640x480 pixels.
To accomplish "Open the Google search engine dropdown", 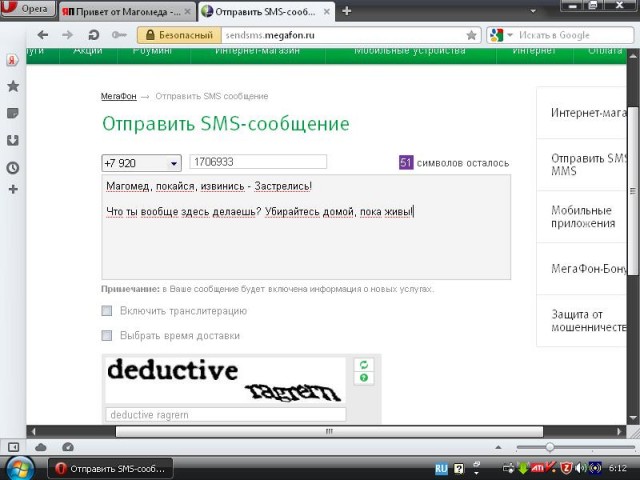I will pyautogui.click(x=500, y=35).
